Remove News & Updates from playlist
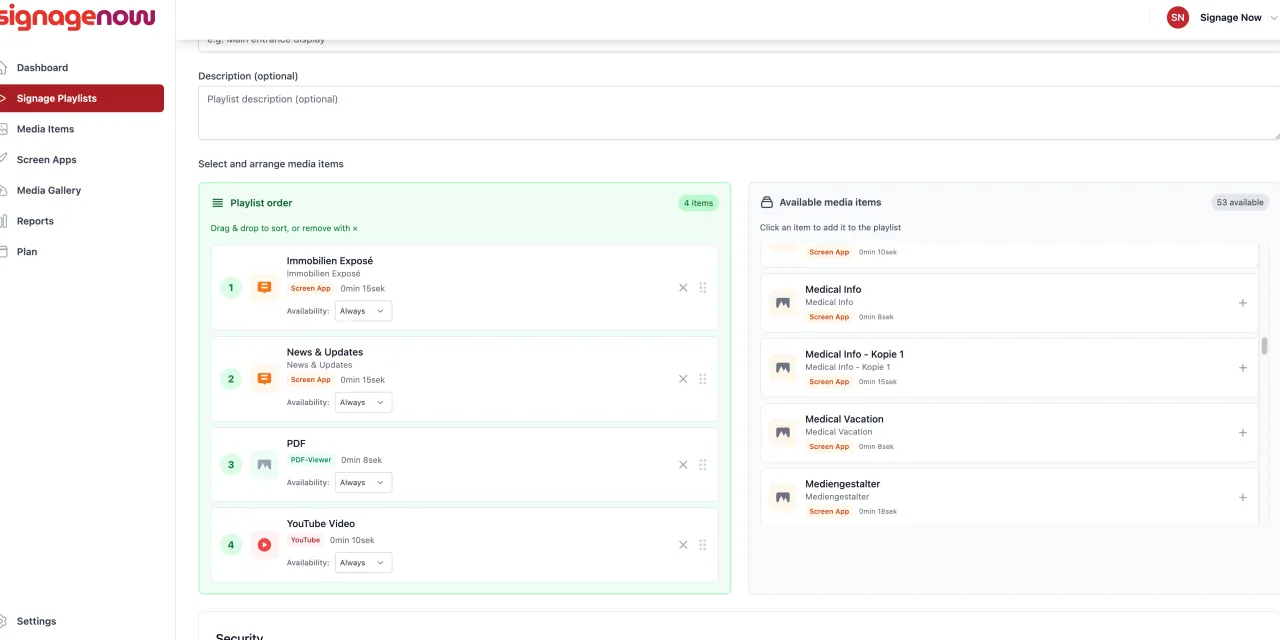Image resolution: width=1280 pixels, height=640 pixels. tap(683, 379)
